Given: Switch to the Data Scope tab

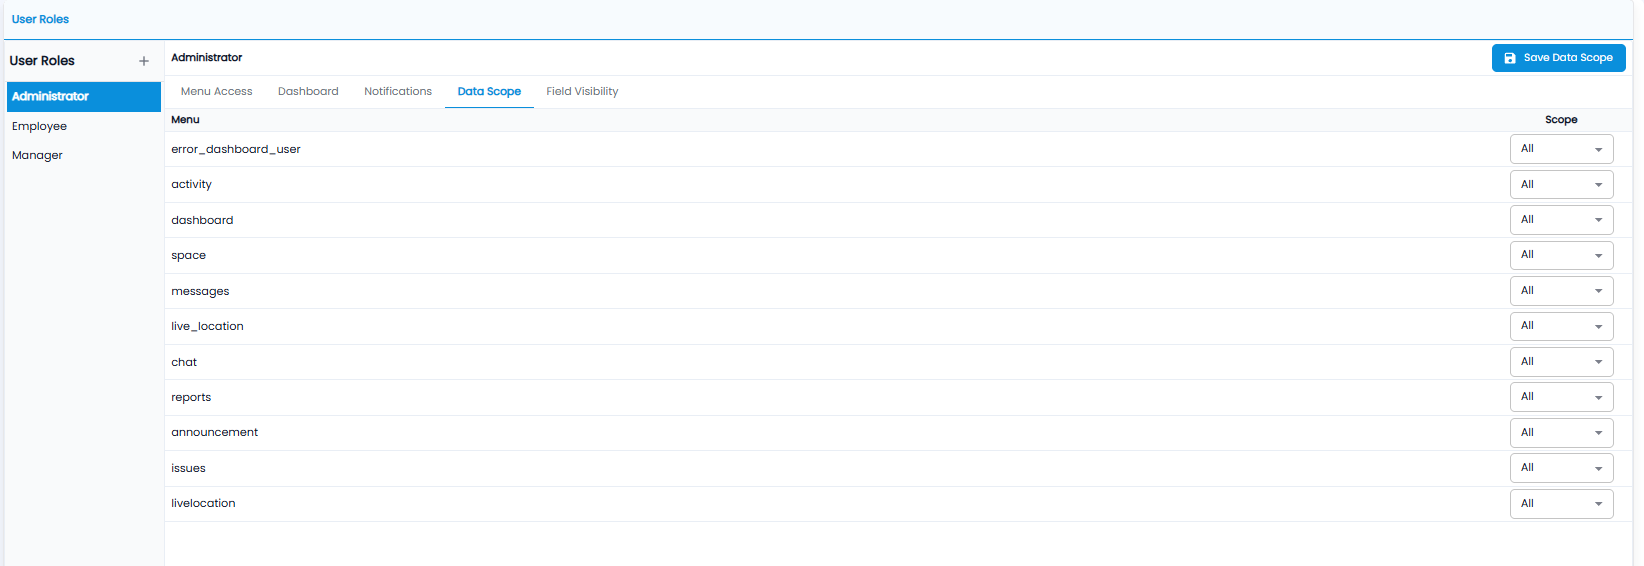Looking at the screenshot, I should pos(489,91).
